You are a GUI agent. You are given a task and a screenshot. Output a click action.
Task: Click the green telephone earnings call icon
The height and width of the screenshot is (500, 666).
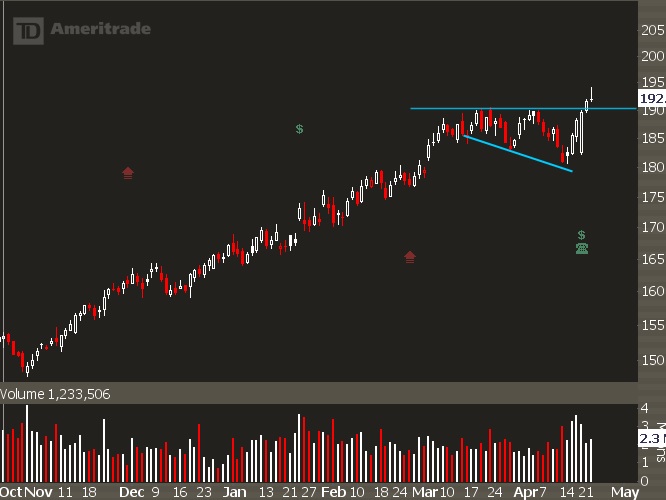(x=581, y=248)
